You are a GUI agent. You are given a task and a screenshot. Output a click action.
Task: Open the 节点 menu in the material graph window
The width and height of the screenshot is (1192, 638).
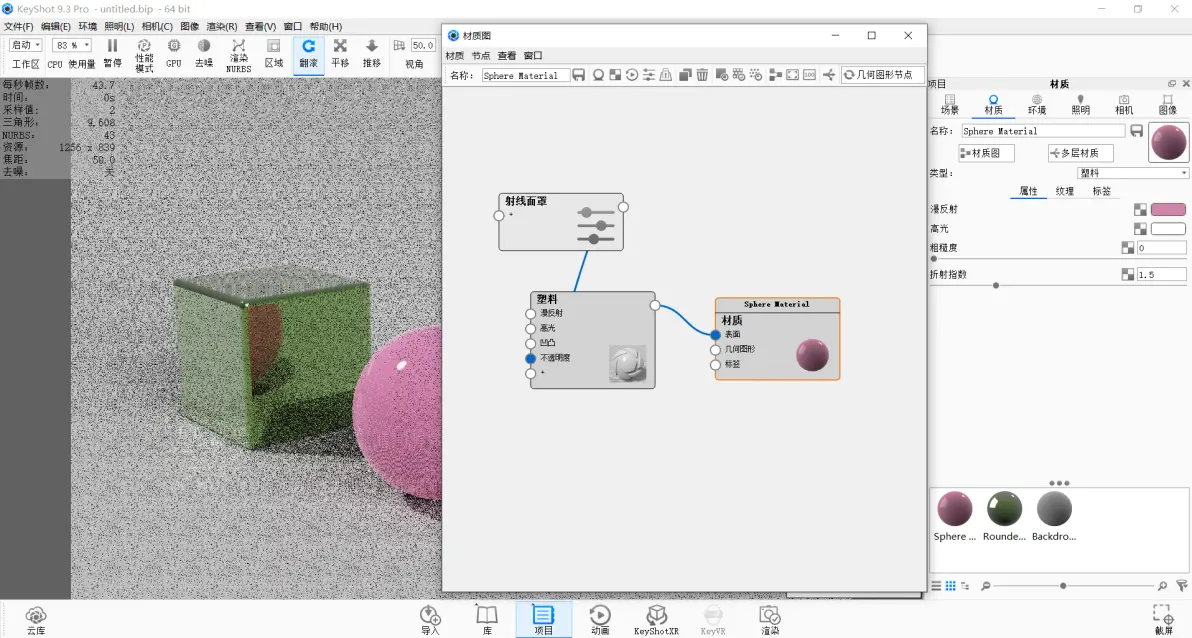[x=480, y=56]
